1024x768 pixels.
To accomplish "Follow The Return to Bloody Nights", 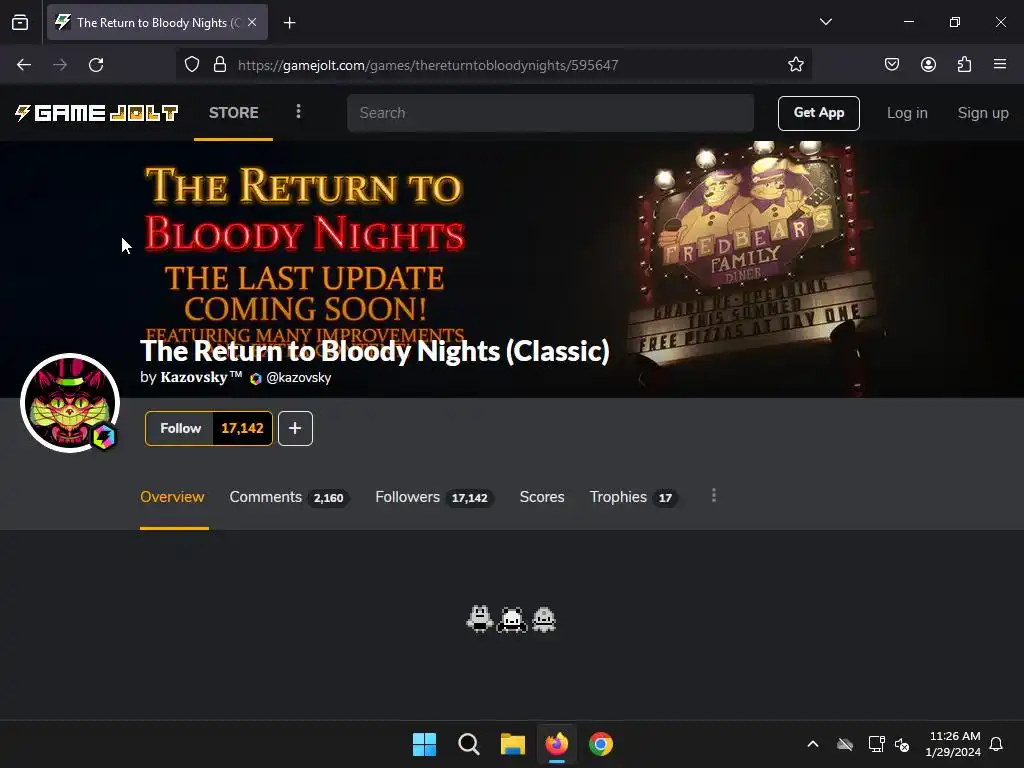I will pyautogui.click(x=180, y=428).
